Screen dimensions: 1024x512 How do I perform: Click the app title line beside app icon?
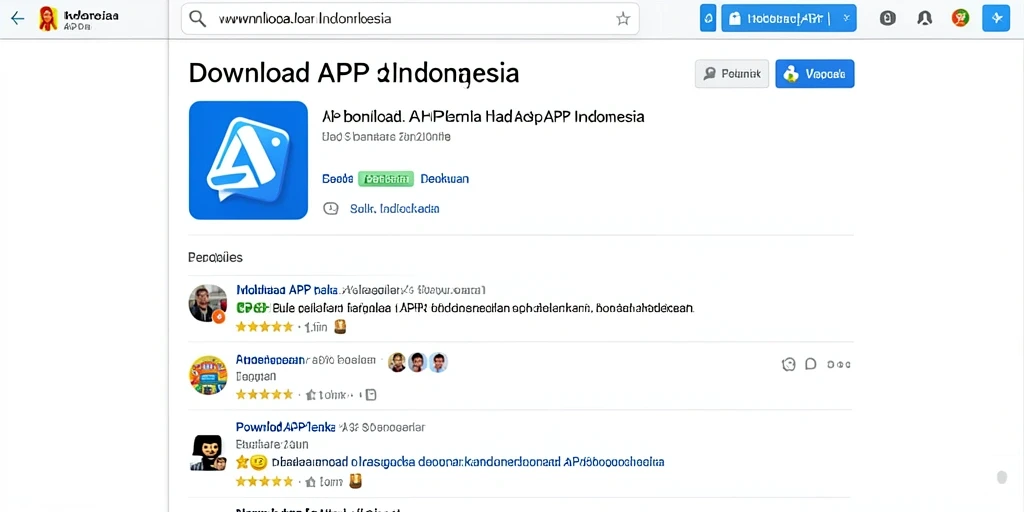[483, 117]
